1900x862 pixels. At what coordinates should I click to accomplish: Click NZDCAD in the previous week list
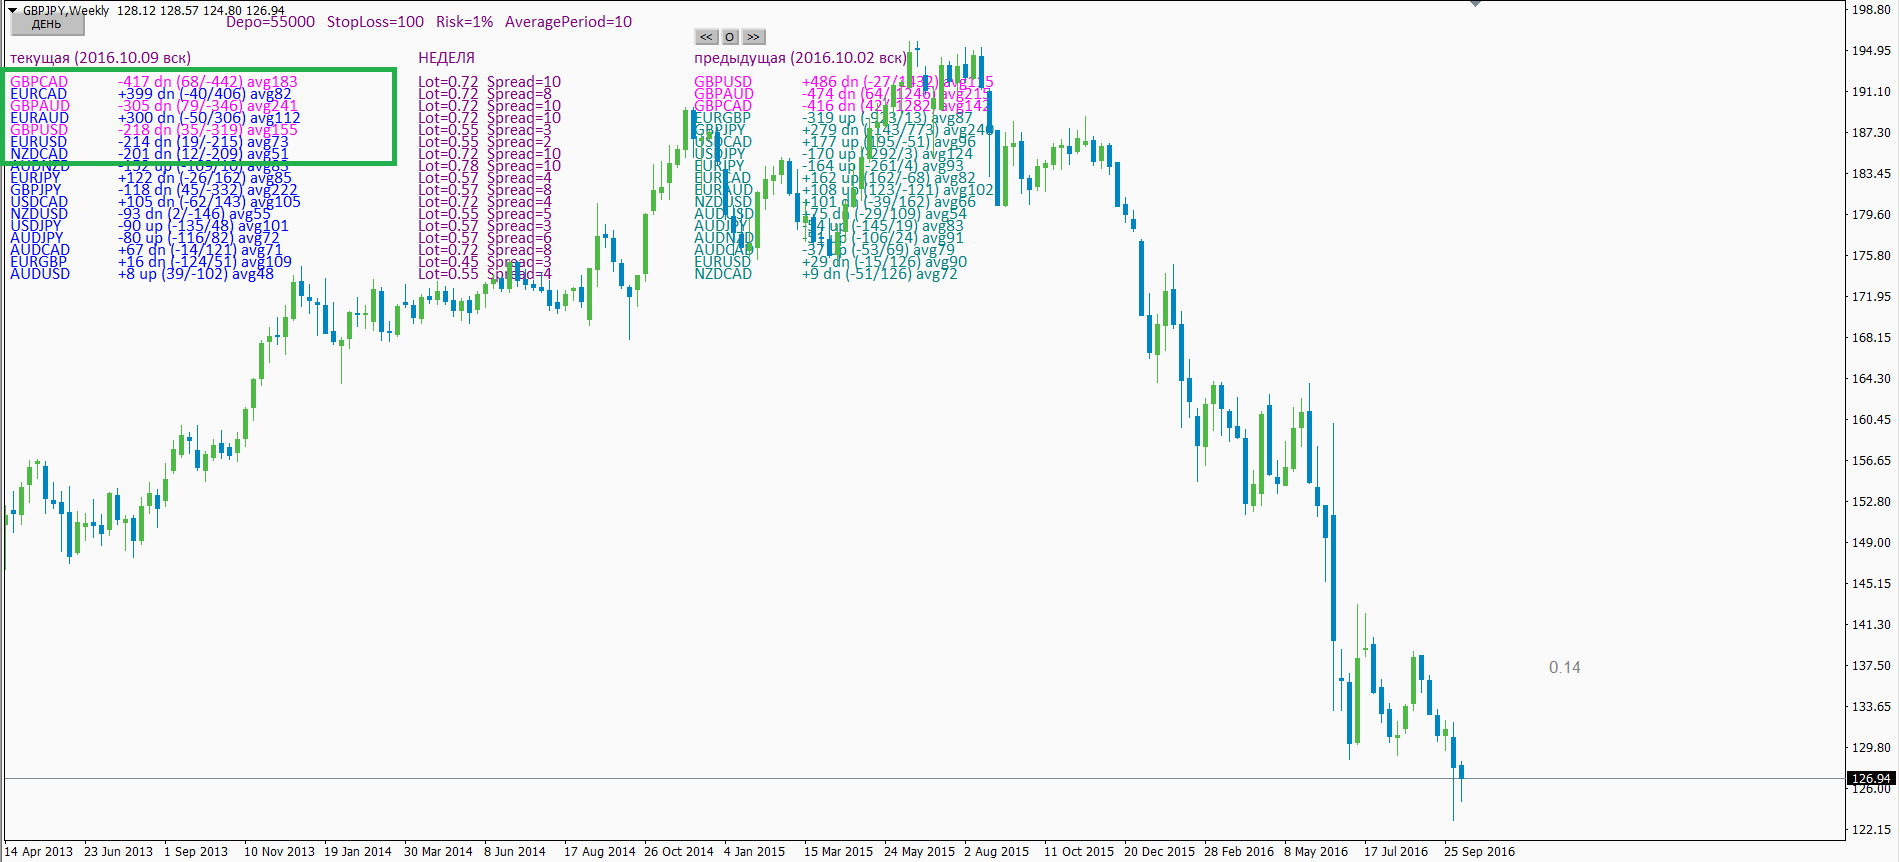pos(723,274)
